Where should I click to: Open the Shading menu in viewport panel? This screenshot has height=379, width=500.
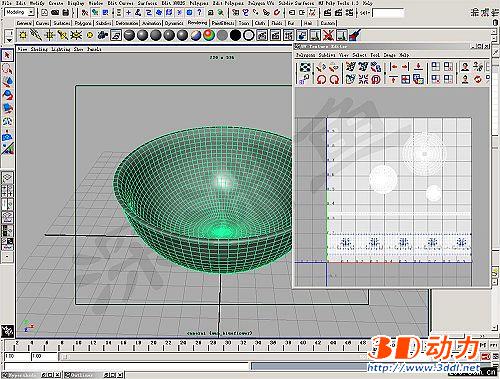pos(39,49)
